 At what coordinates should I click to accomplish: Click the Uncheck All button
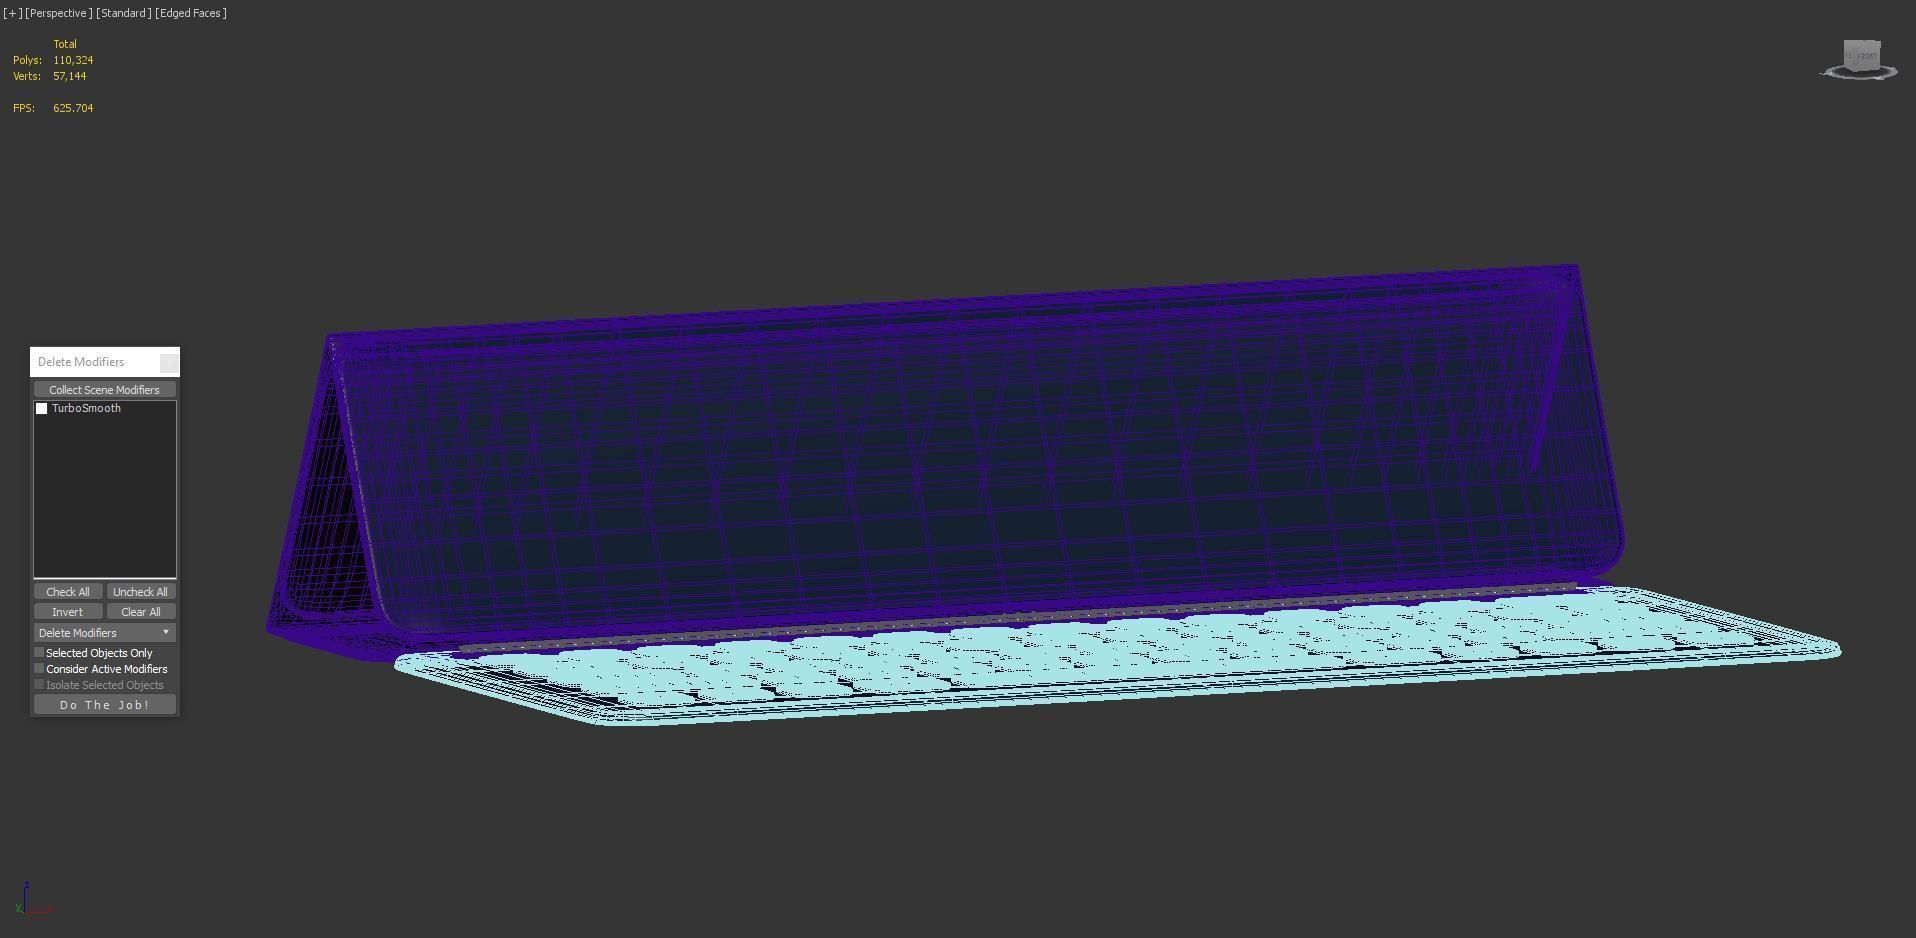(140, 592)
